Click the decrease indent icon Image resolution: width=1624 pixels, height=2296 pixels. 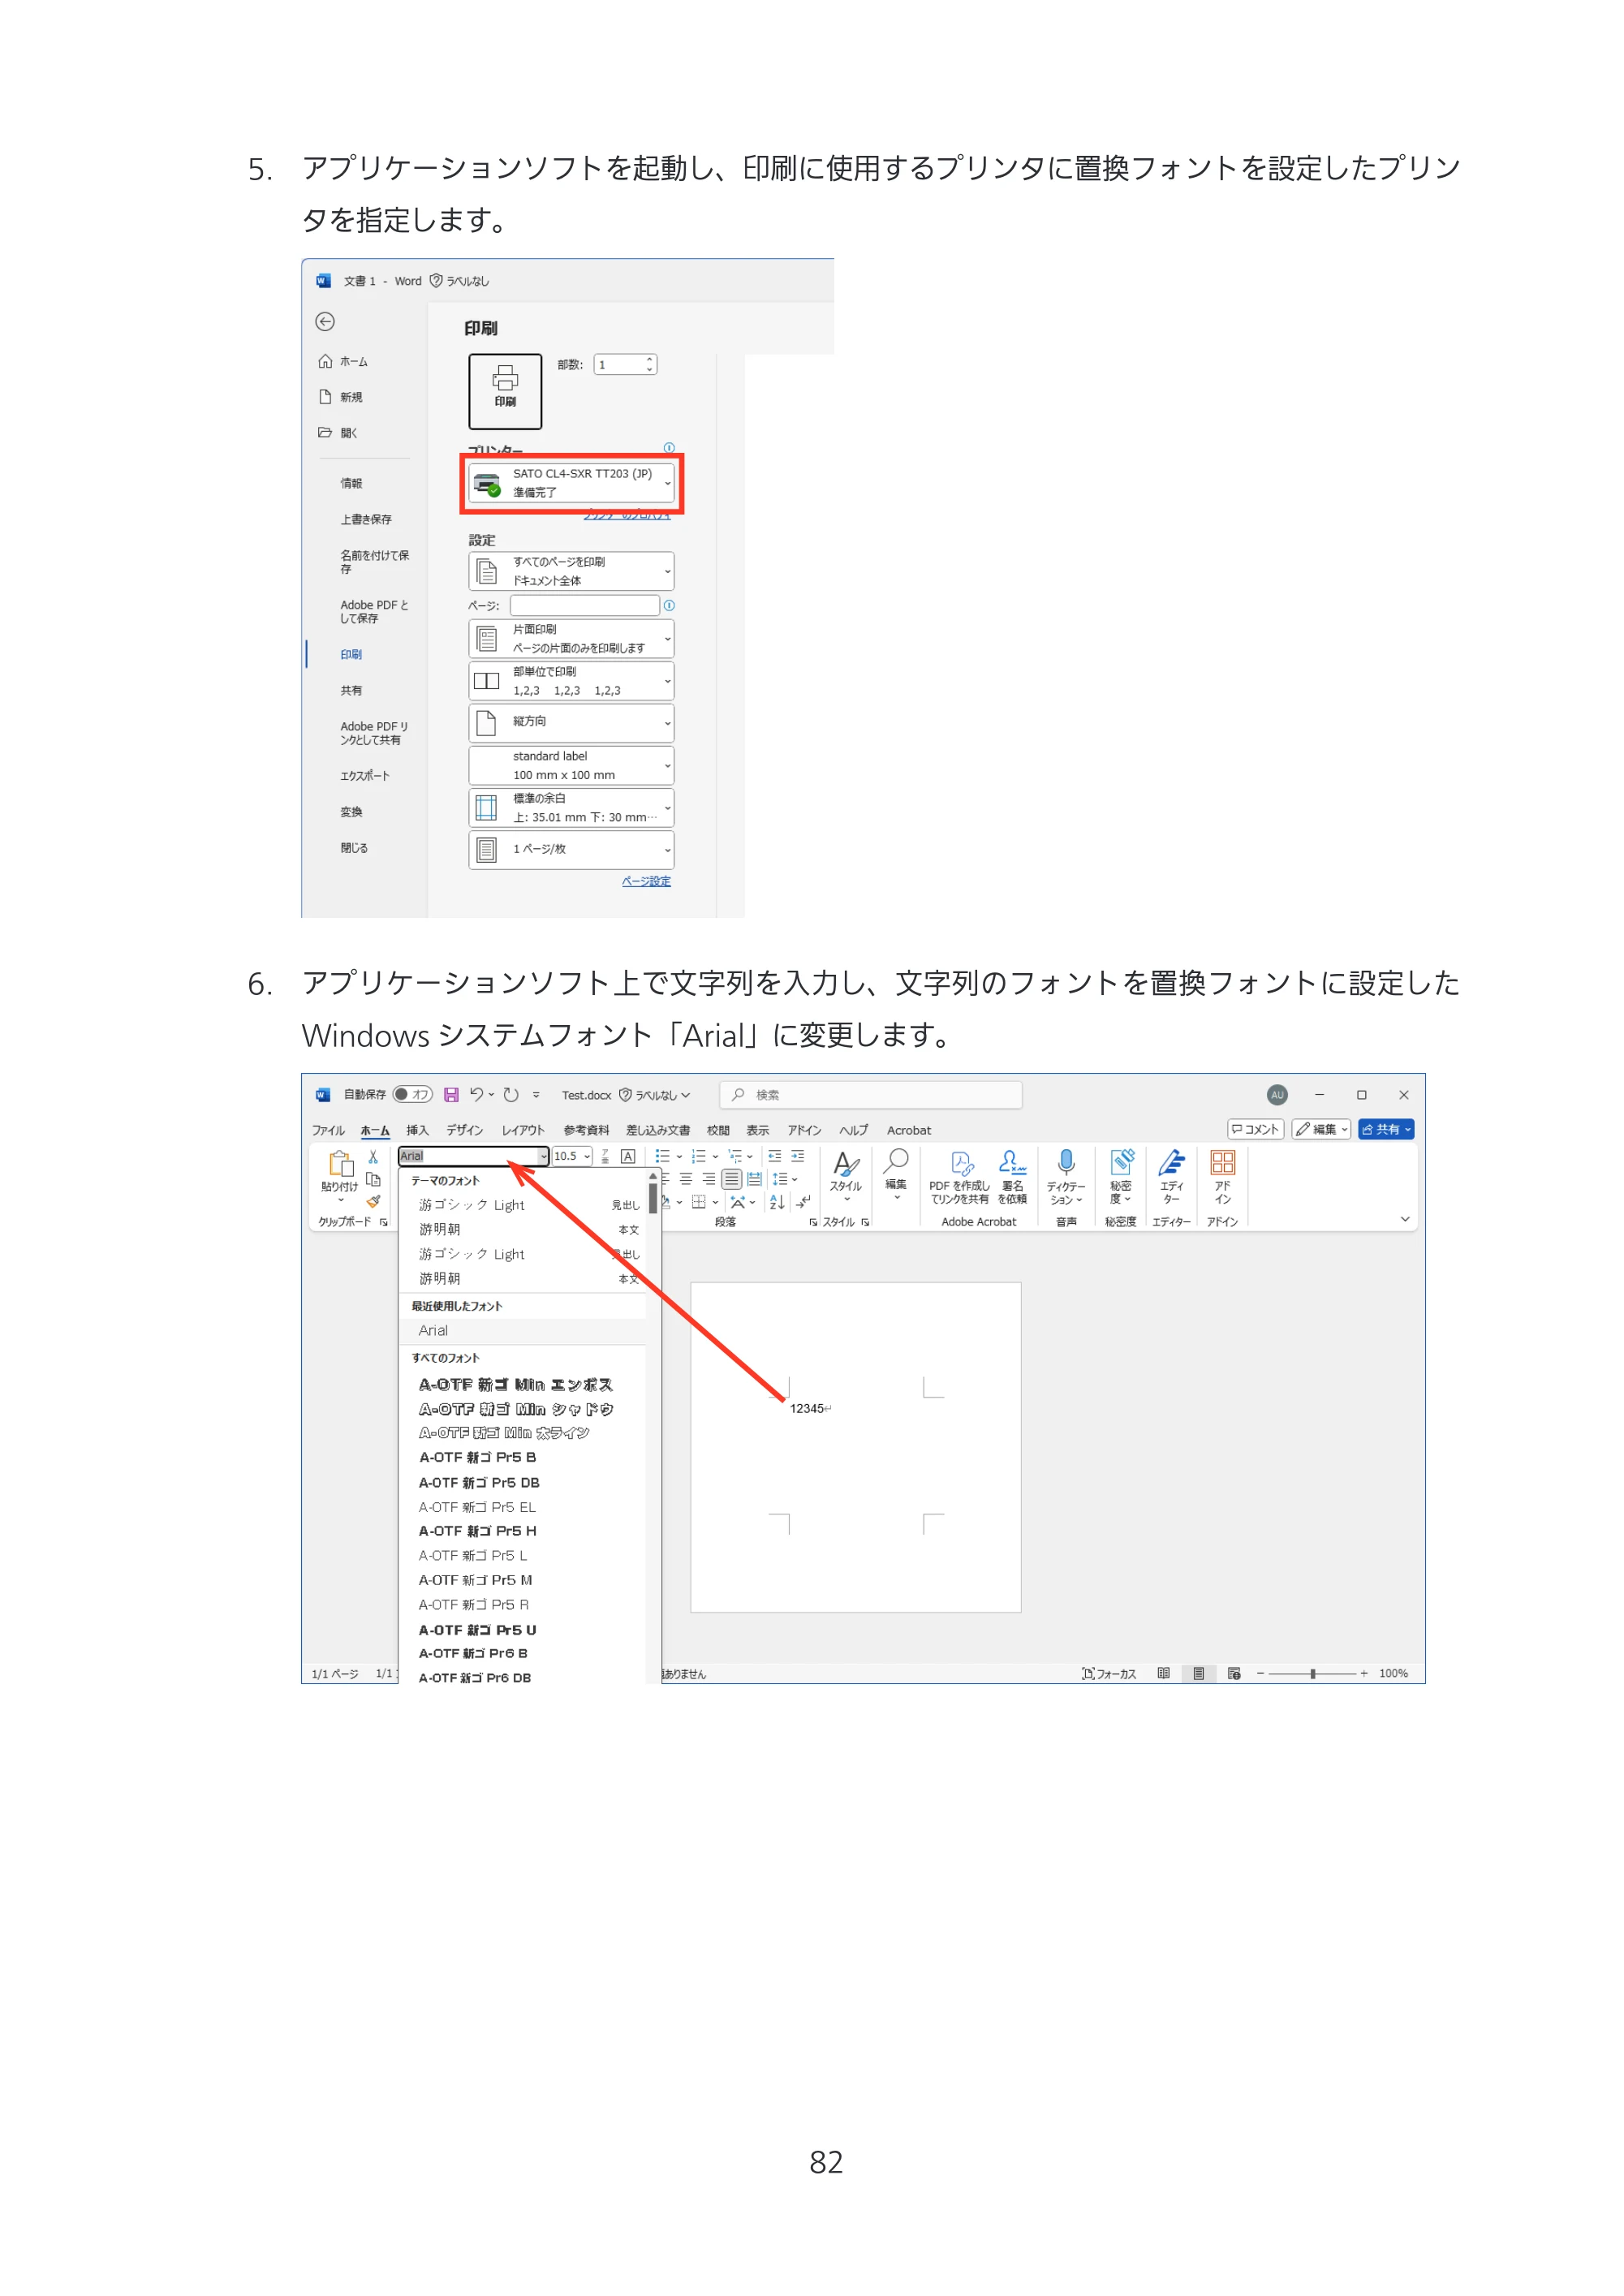(x=775, y=1156)
